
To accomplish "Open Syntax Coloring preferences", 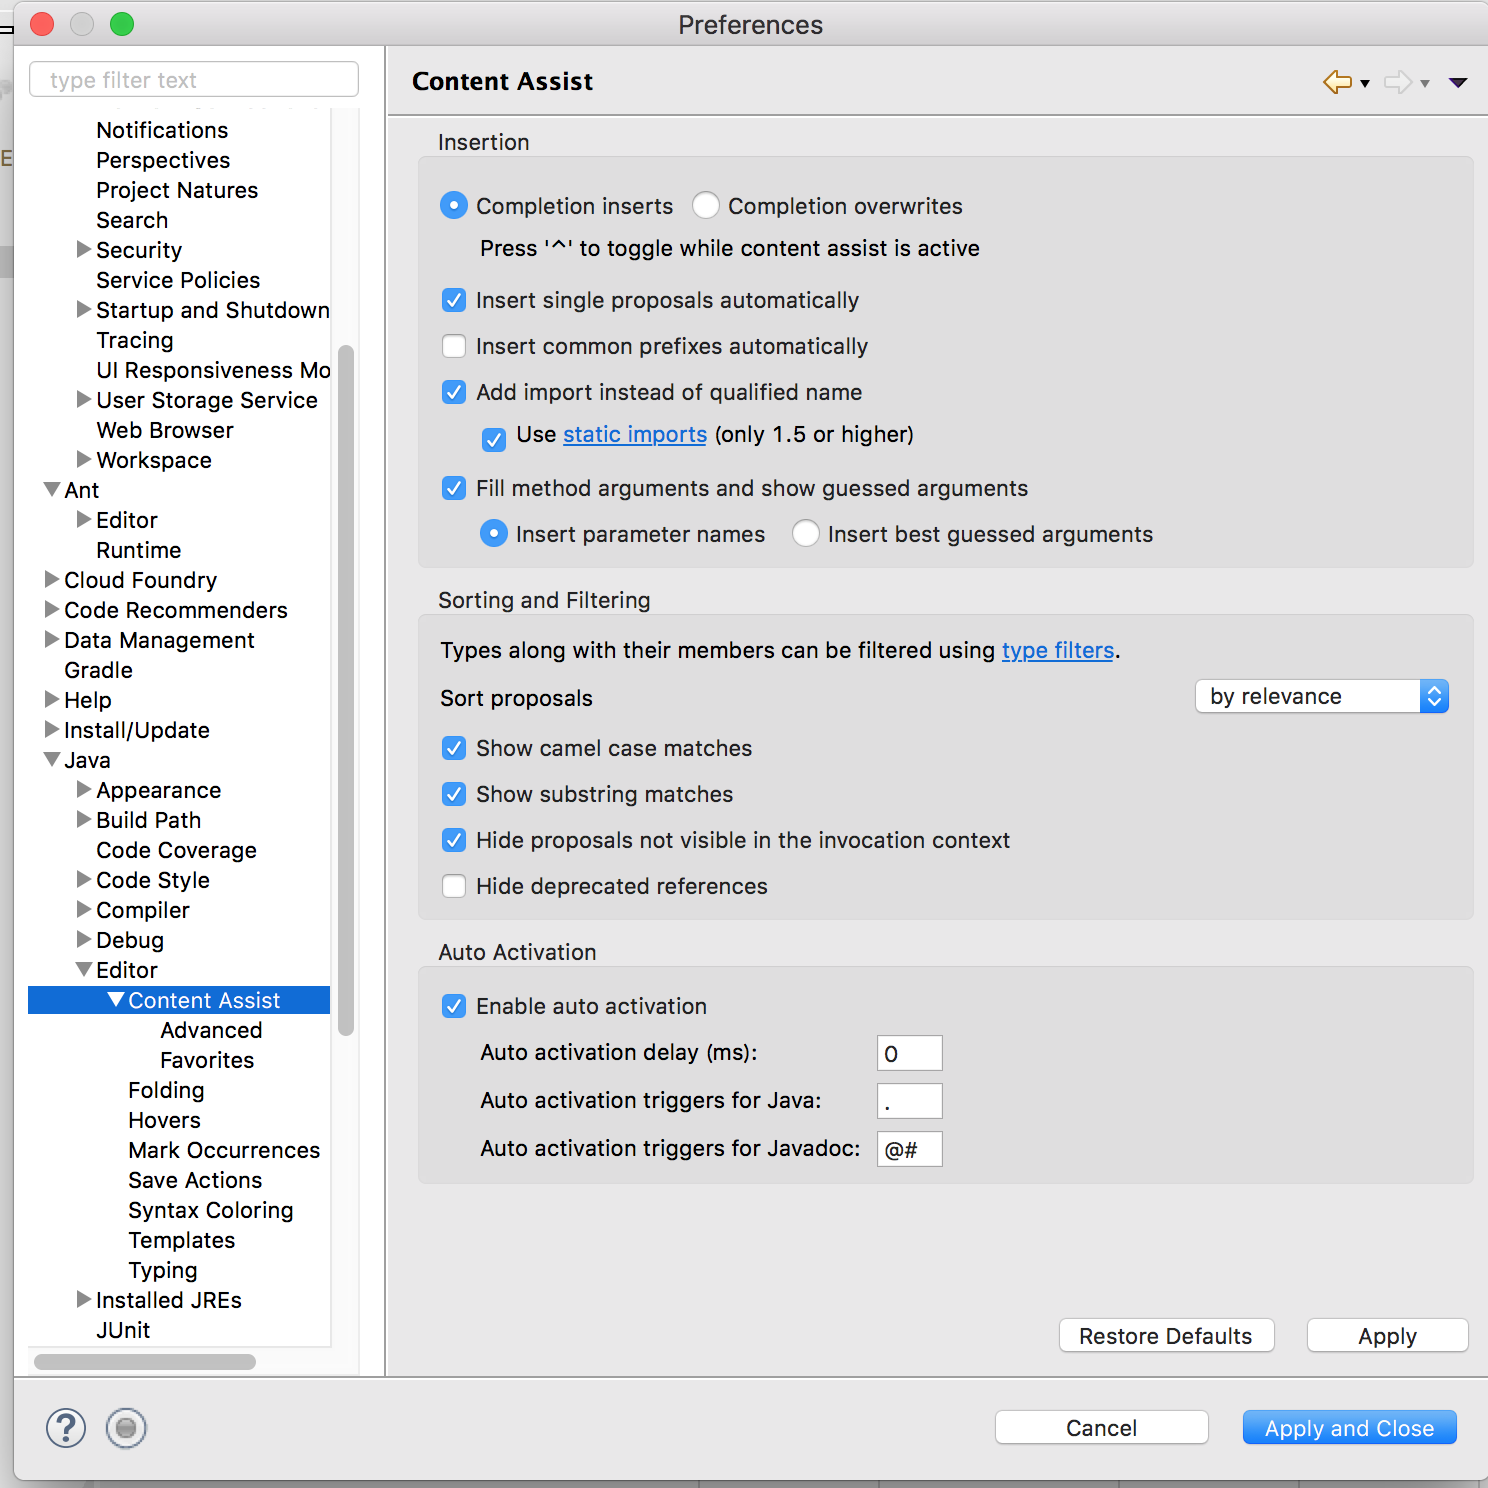I will click(211, 1210).
